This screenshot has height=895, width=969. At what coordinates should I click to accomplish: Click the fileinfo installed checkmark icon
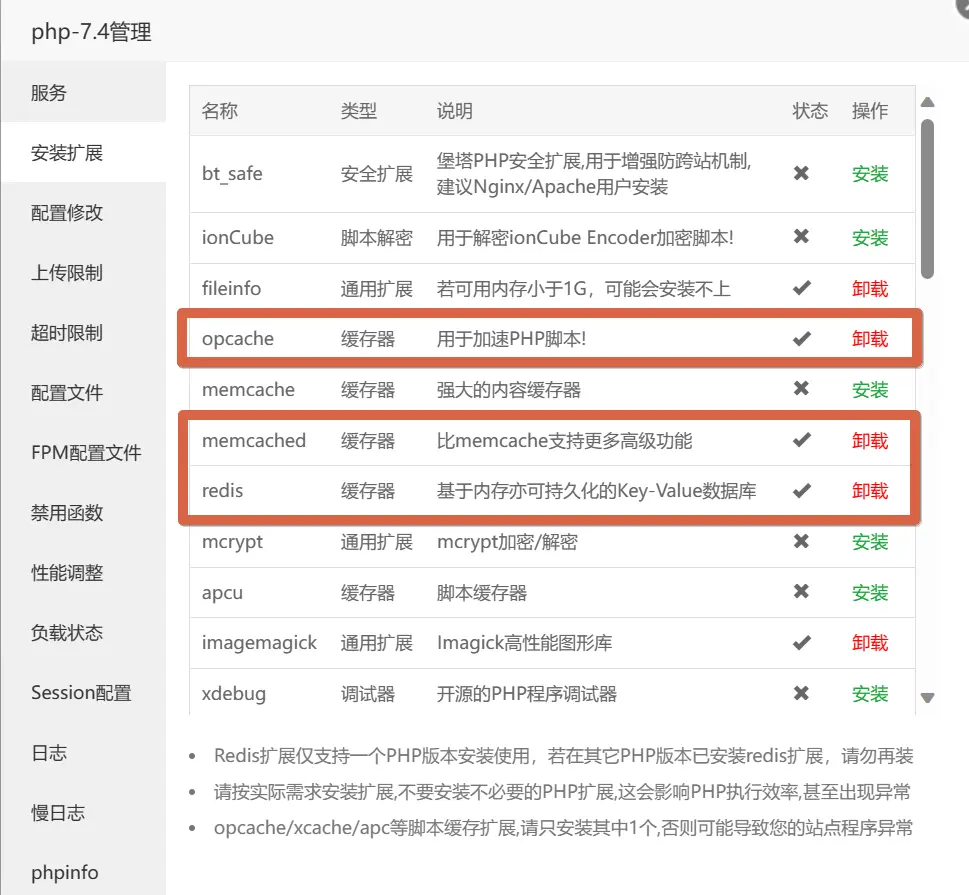point(802,288)
